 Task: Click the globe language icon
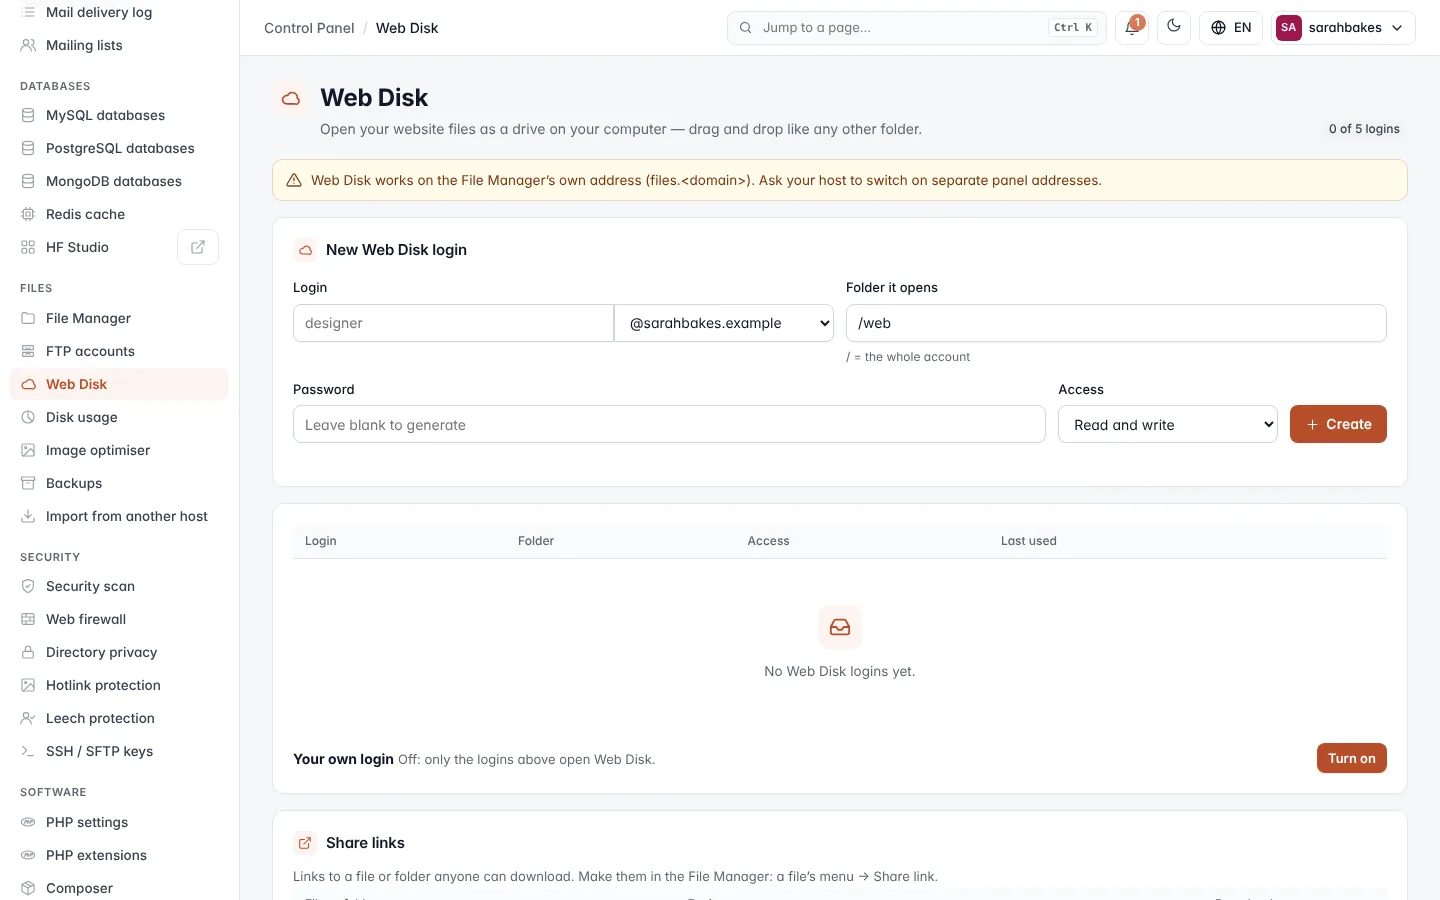click(1218, 28)
